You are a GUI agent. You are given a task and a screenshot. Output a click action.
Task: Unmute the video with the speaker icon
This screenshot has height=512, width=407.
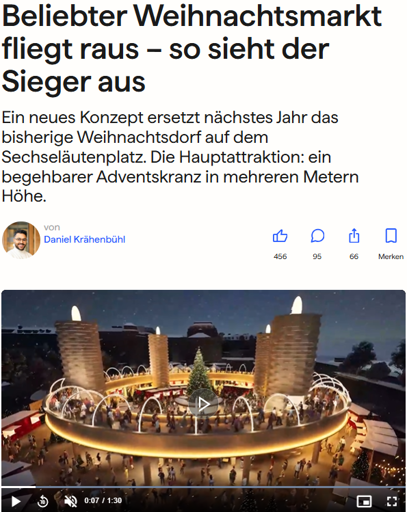coord(70,501)
